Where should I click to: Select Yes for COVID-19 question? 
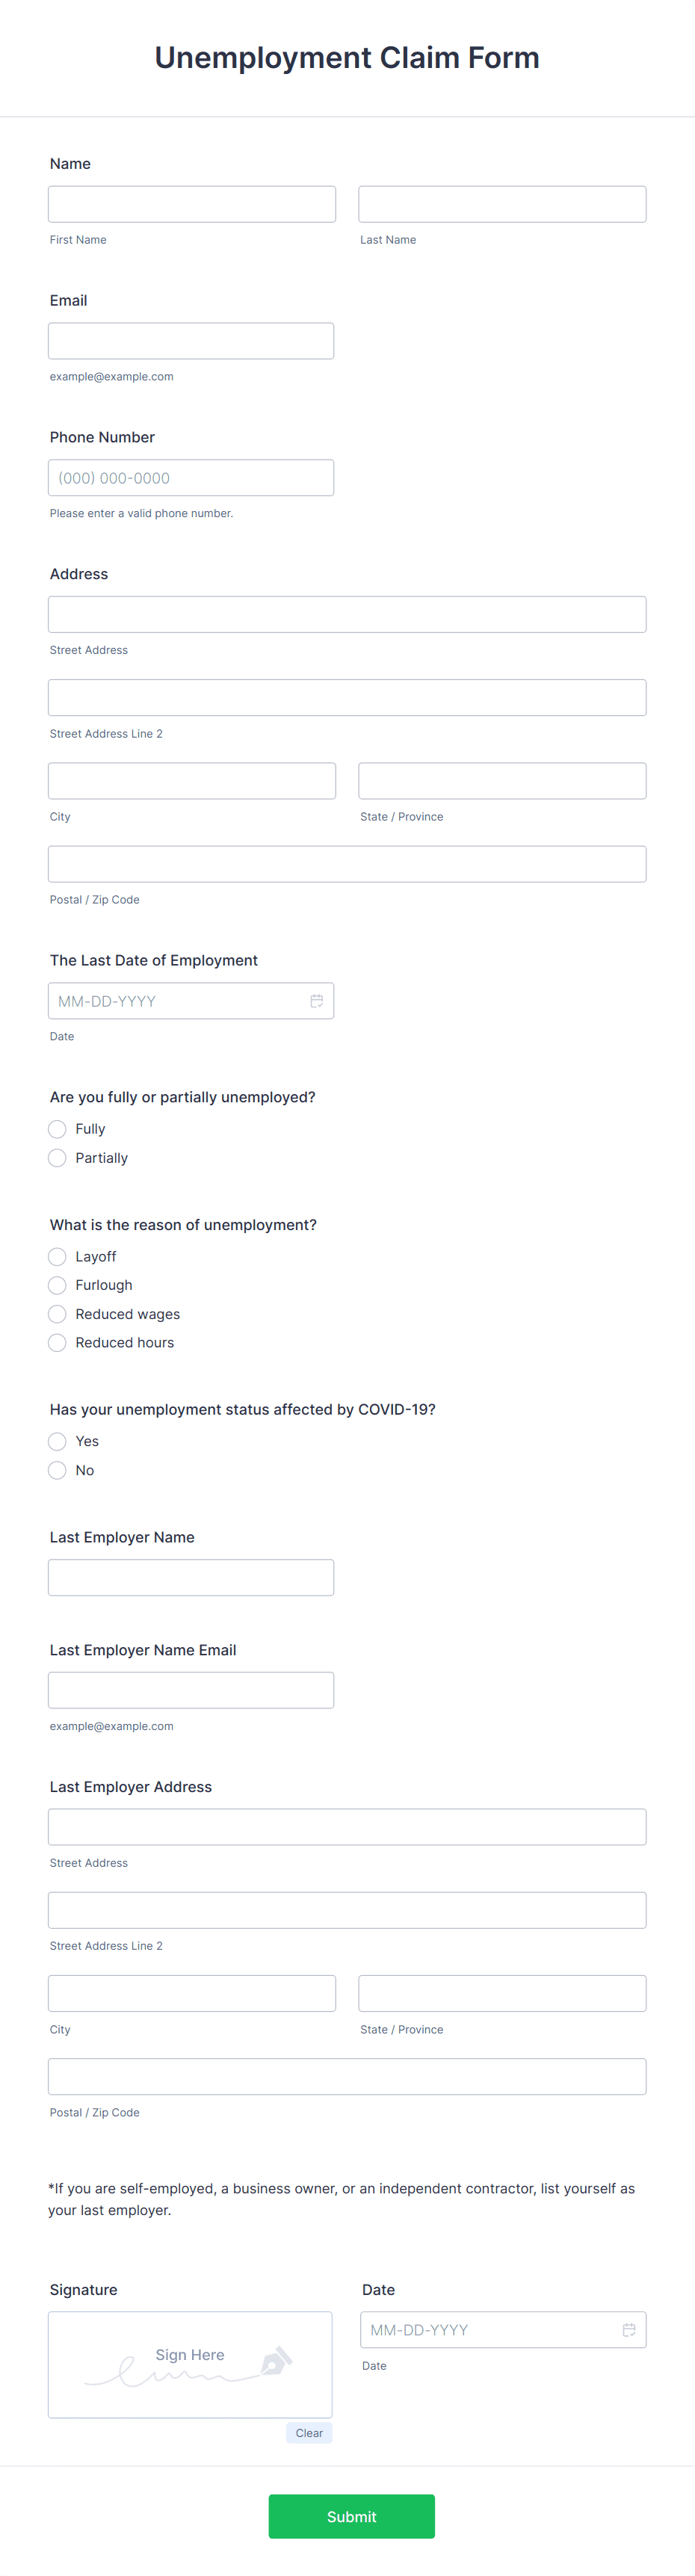[57, 1441]
